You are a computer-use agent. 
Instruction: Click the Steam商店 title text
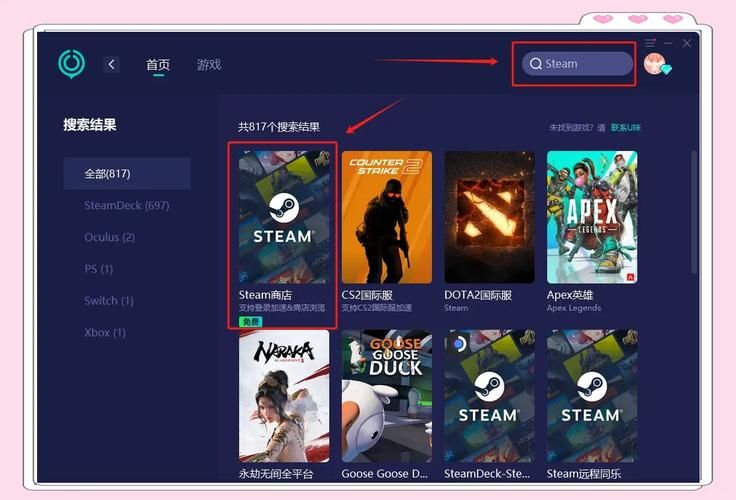click(265, 295)
